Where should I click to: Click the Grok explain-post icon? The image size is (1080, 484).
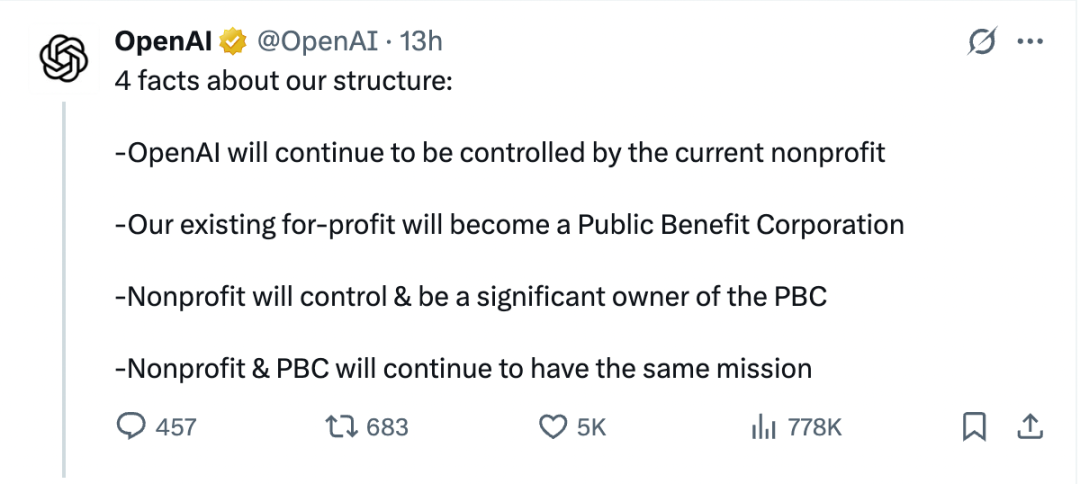pyautogui.click(x=981, y=42)
